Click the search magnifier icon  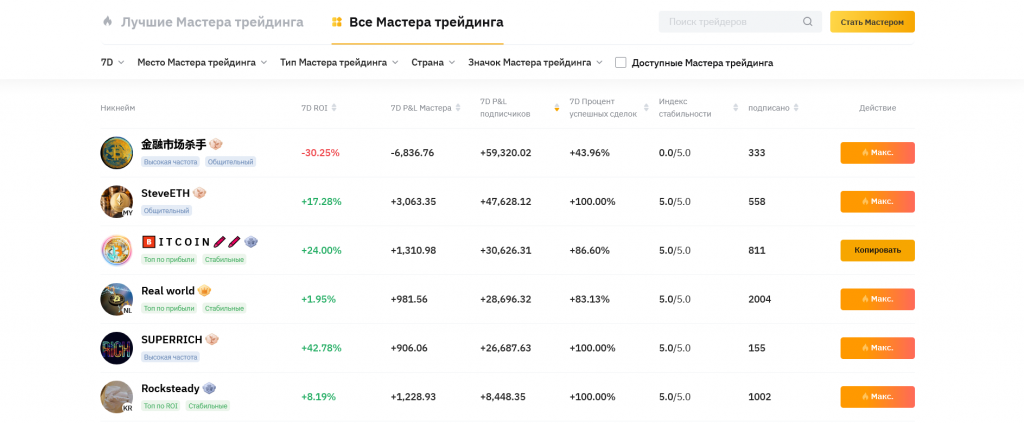click(808, 22)
